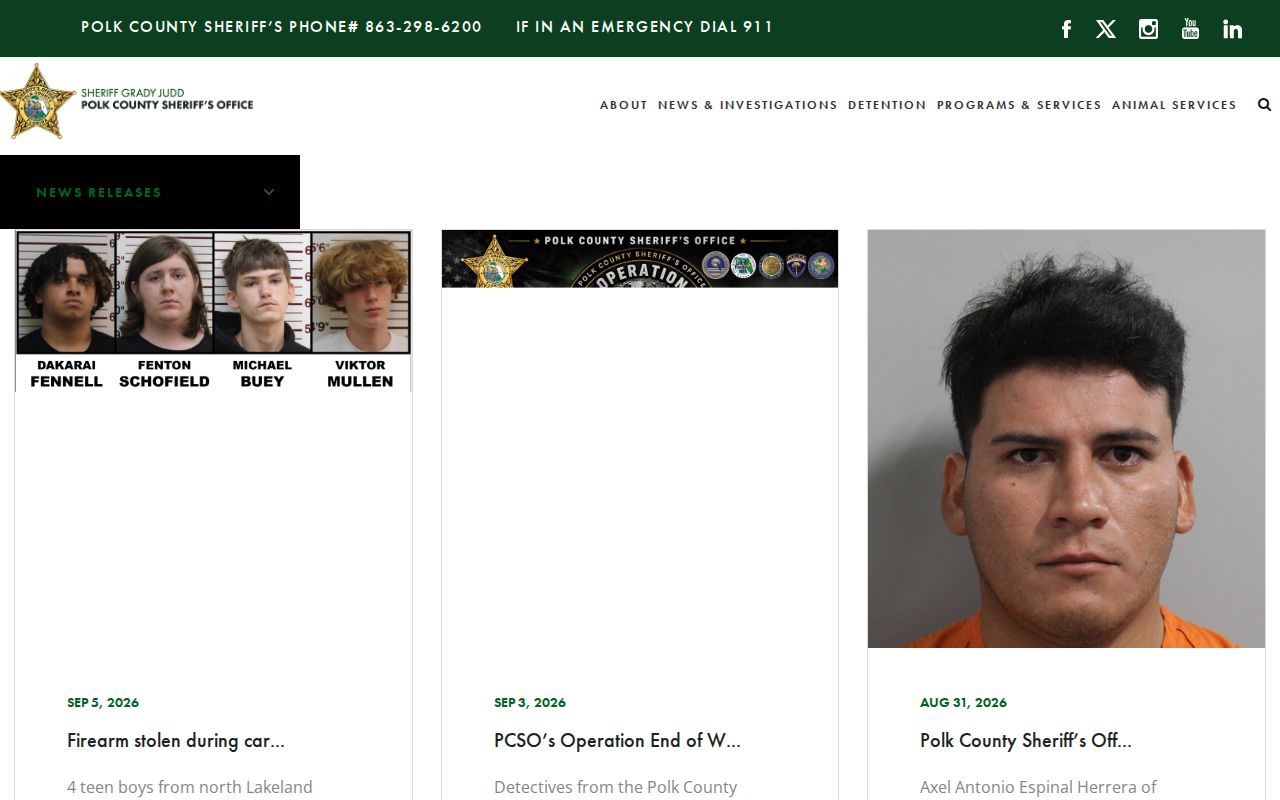Click the Aug 31, 2026 date
Image resolution: width=1280 pixels, height=800 pixels.
tap(963, 703)
